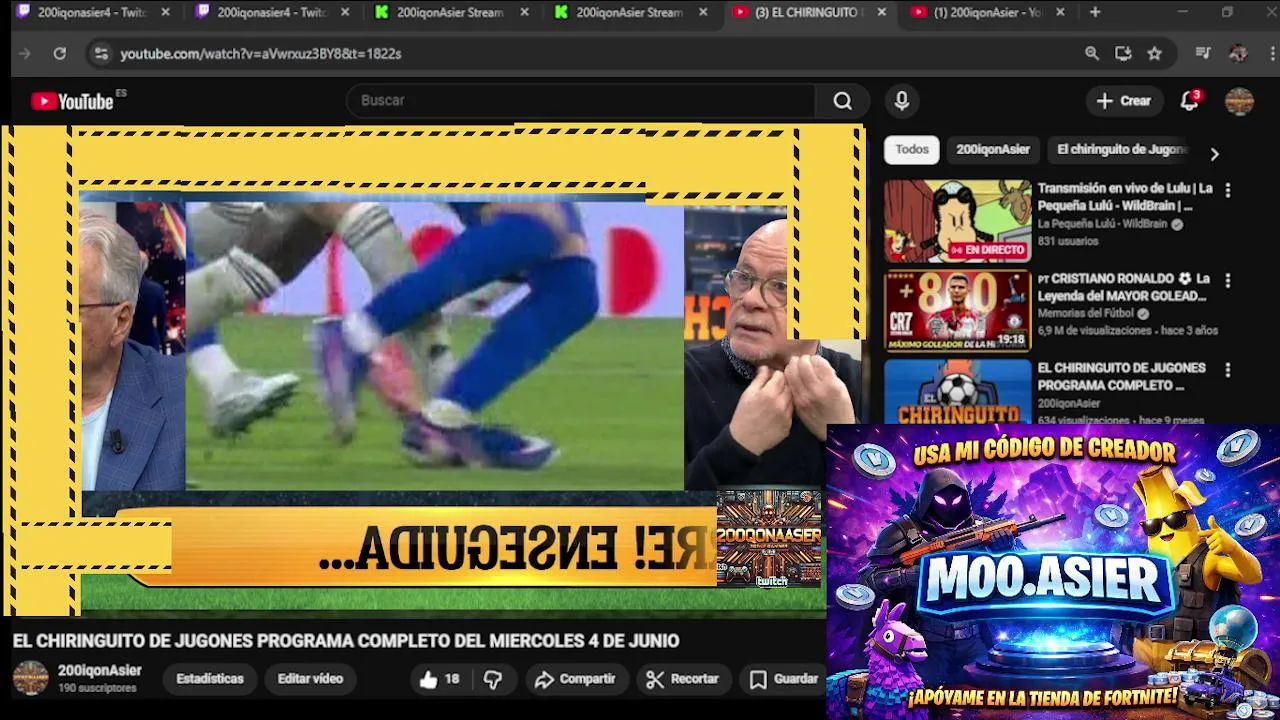Bookmark this page with star icon
This screenshot has width=1280, height=720.
(x=1154, y=53)
